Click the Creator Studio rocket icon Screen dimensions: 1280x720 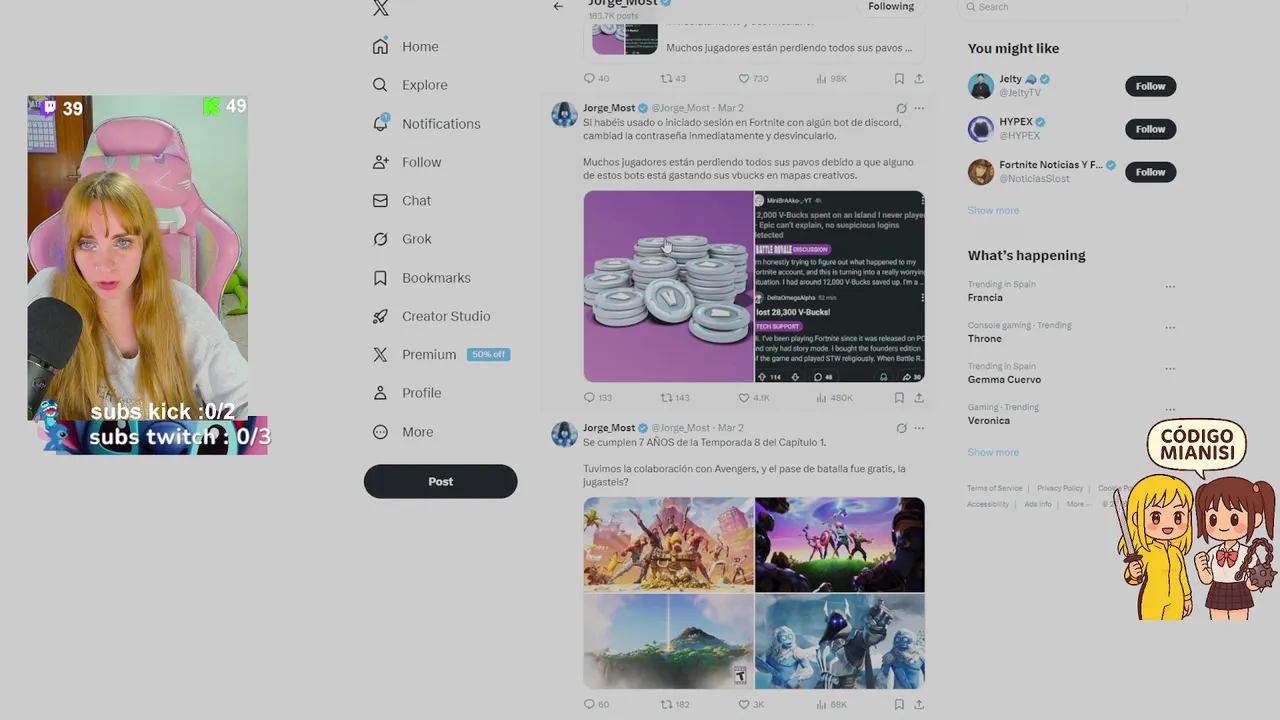(x=380, y=316)
